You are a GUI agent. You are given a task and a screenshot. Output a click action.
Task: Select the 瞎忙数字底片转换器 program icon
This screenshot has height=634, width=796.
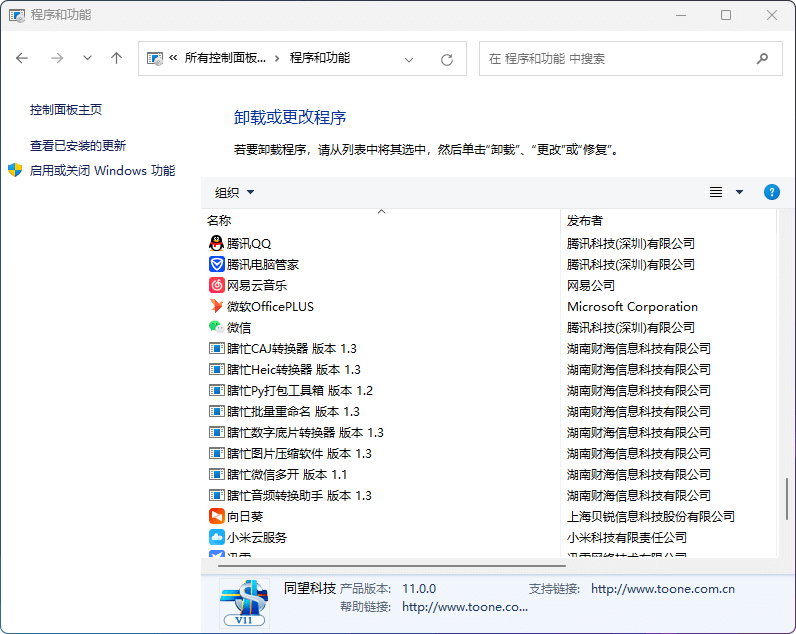tap(216, 432)
